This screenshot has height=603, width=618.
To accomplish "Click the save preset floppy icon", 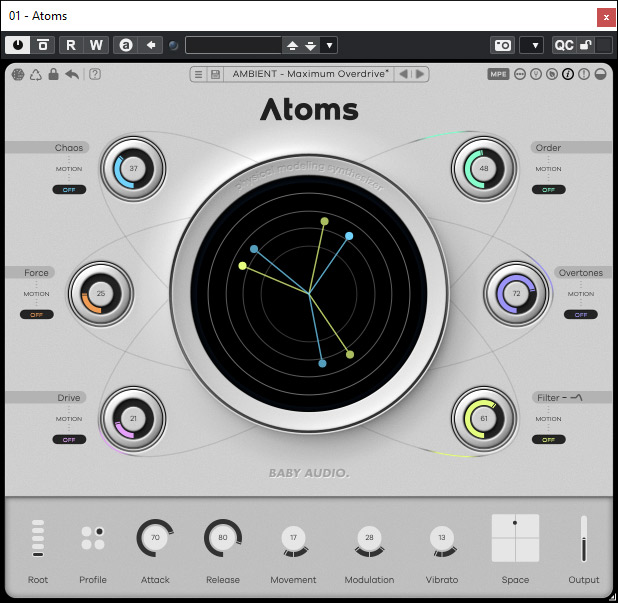I will coord(215,74).
